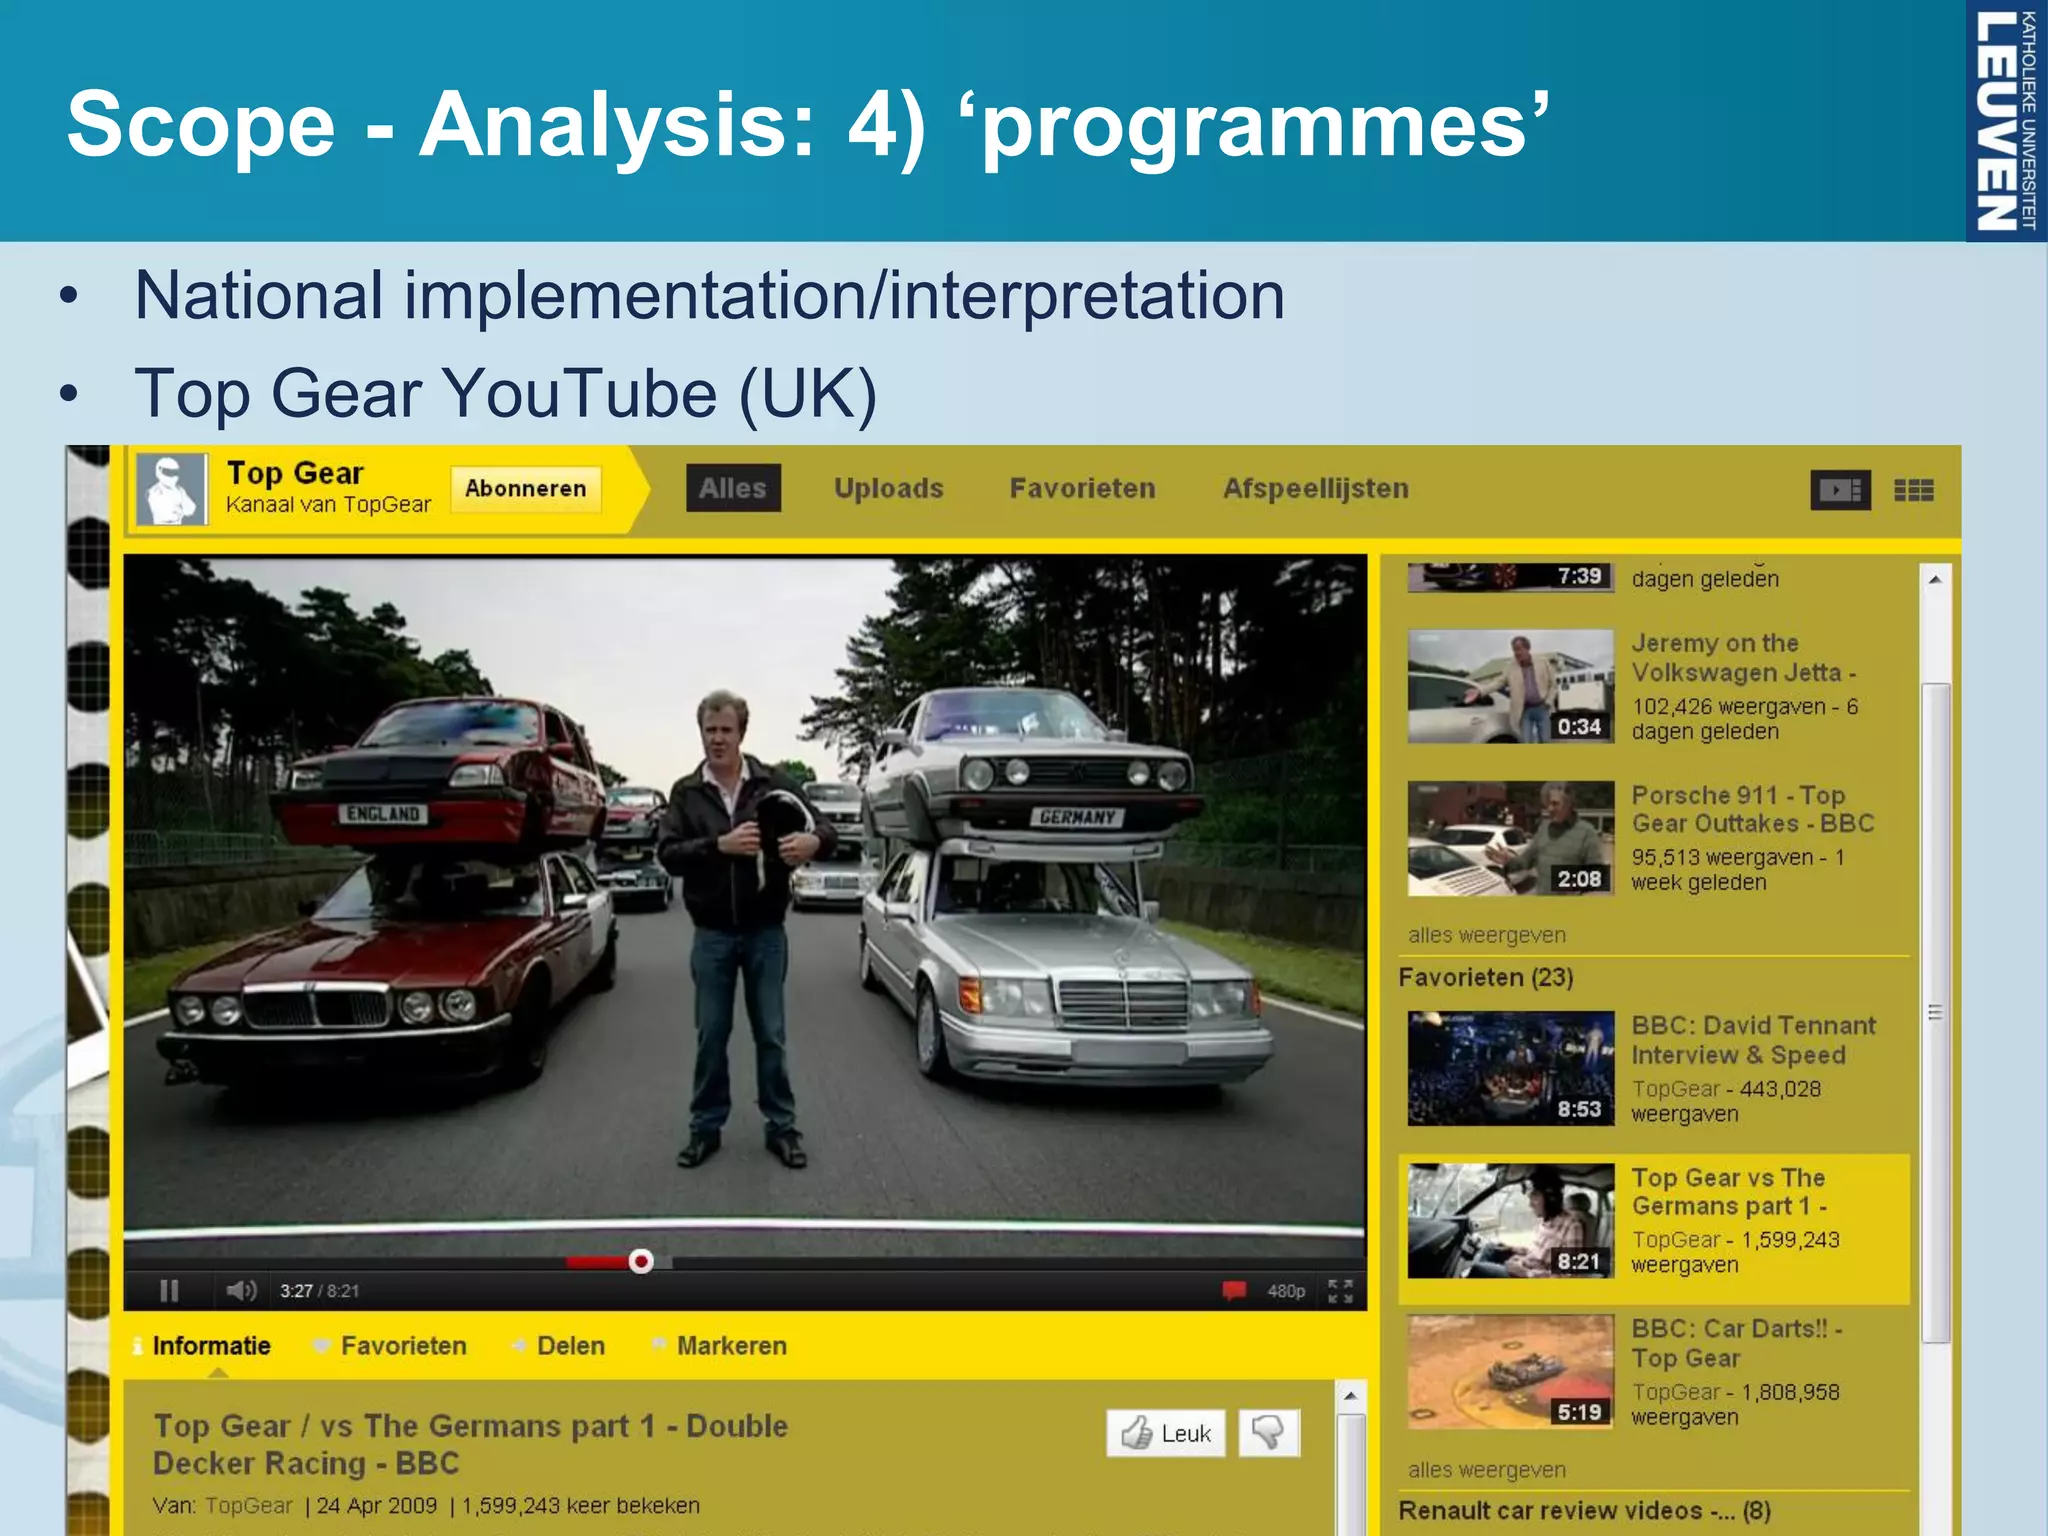The height and width of the screenshot is (1536, 2048).
Task: Open the Favorieten channel tab
Action: click(1083, 488)
